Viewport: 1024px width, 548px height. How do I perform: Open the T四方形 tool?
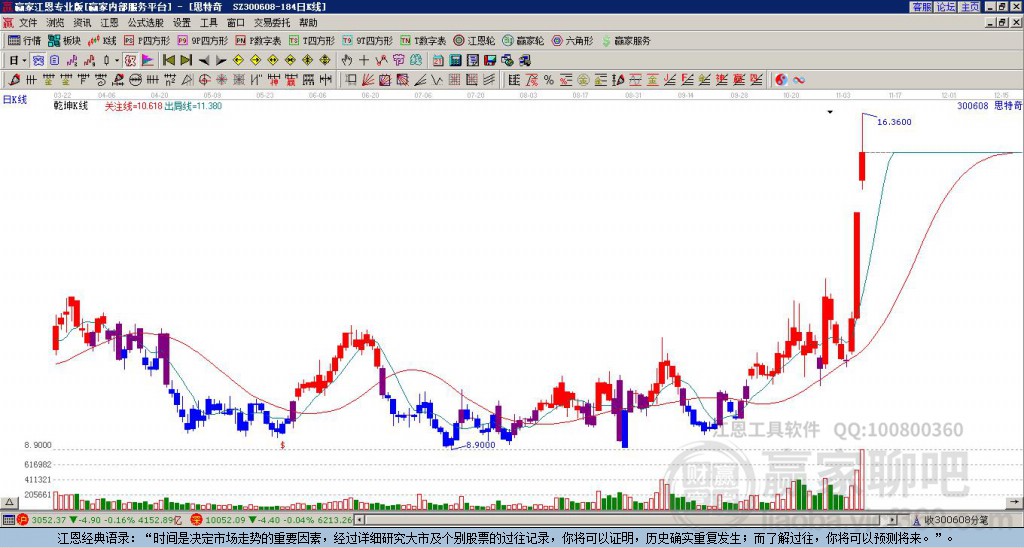click(312, 40)
